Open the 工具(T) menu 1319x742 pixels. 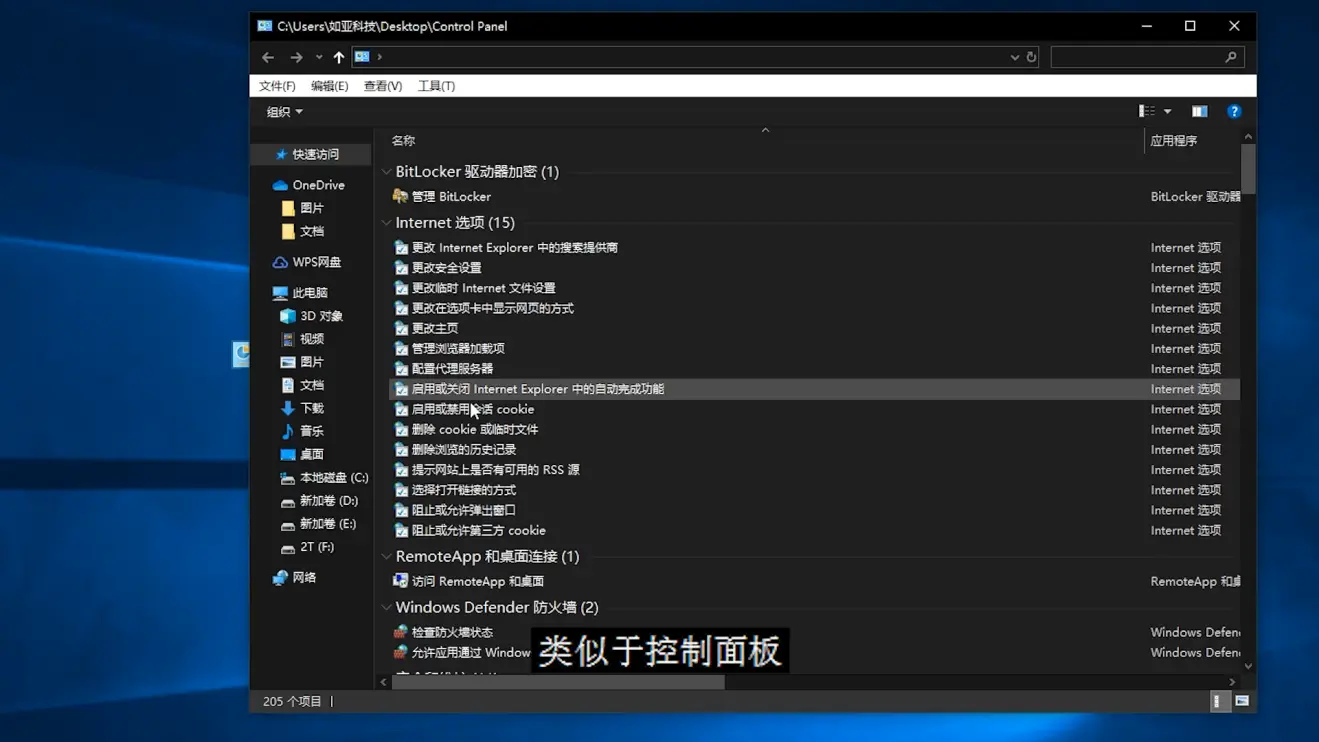pos(436,86)
